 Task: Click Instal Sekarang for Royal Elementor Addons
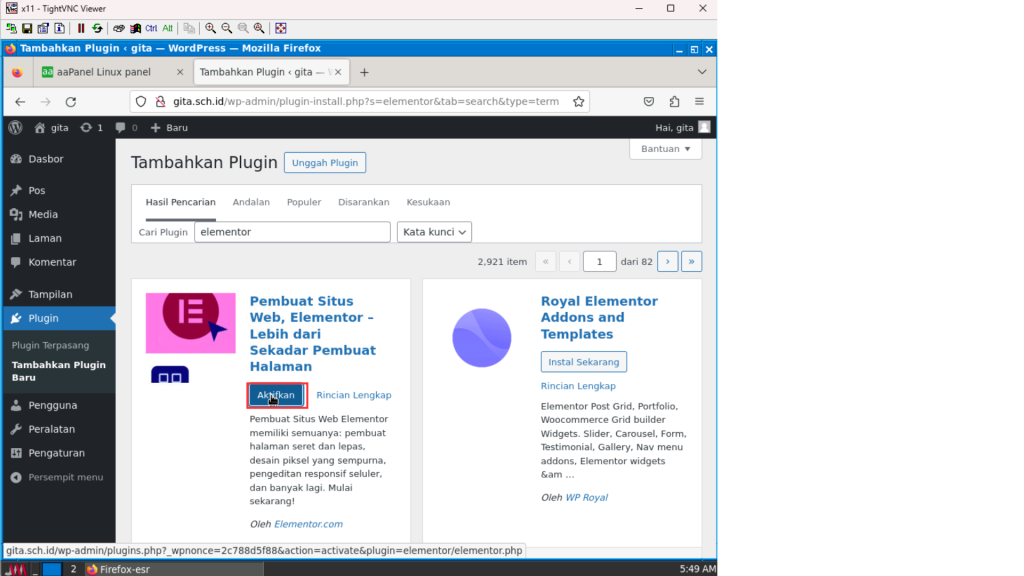pos(583,362)
